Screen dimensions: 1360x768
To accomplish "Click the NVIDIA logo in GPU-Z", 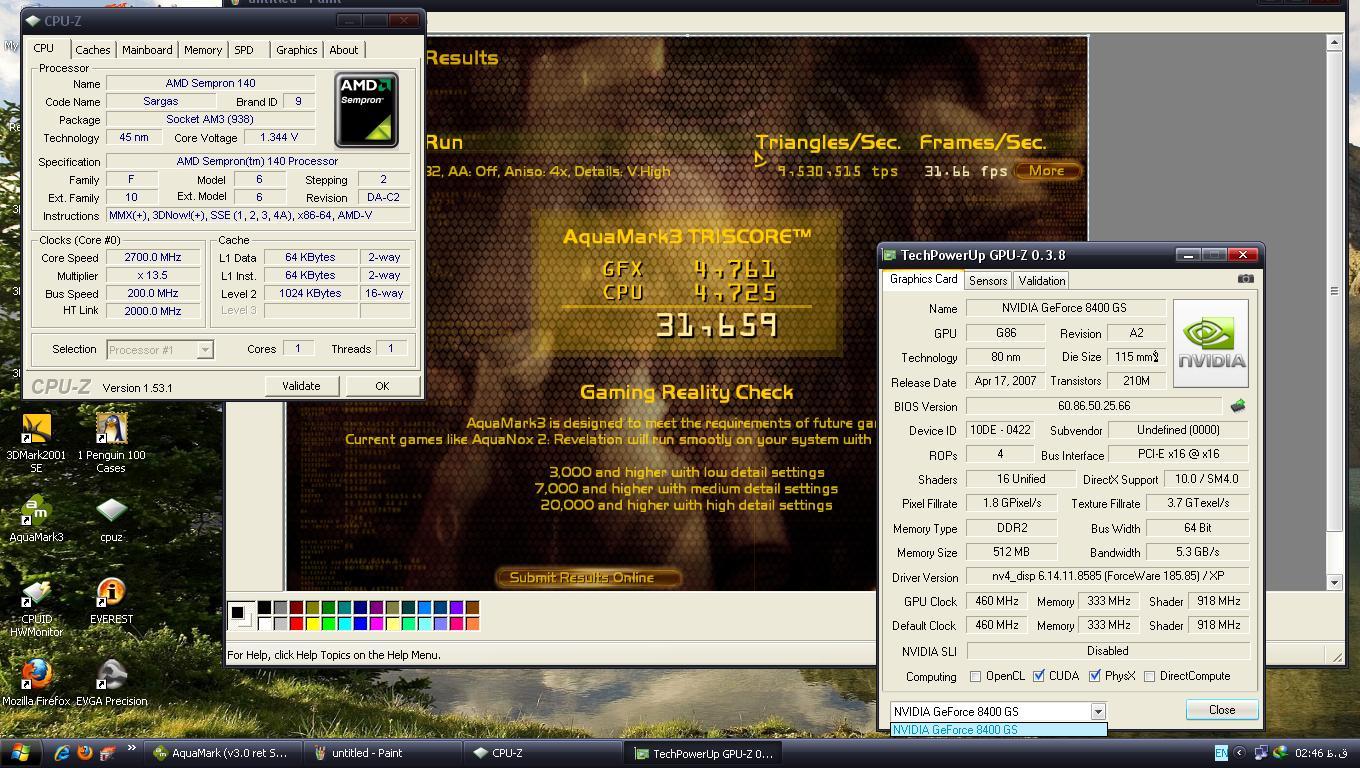I will pyautogui.click(x=1211, y=343).
